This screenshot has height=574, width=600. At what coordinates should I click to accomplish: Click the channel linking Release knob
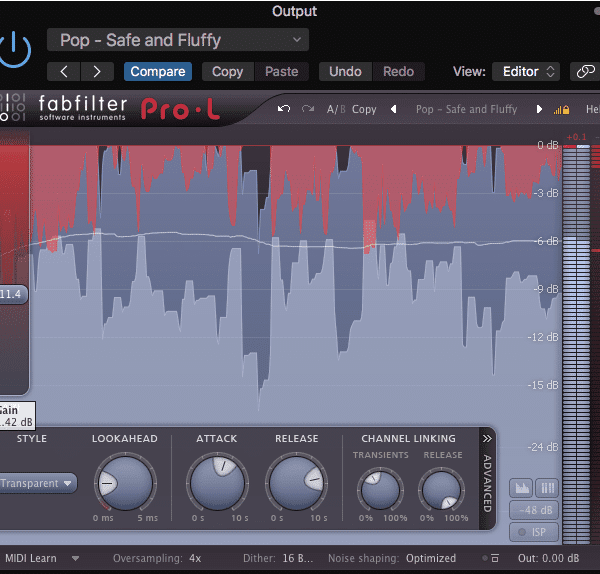point(441,490)
